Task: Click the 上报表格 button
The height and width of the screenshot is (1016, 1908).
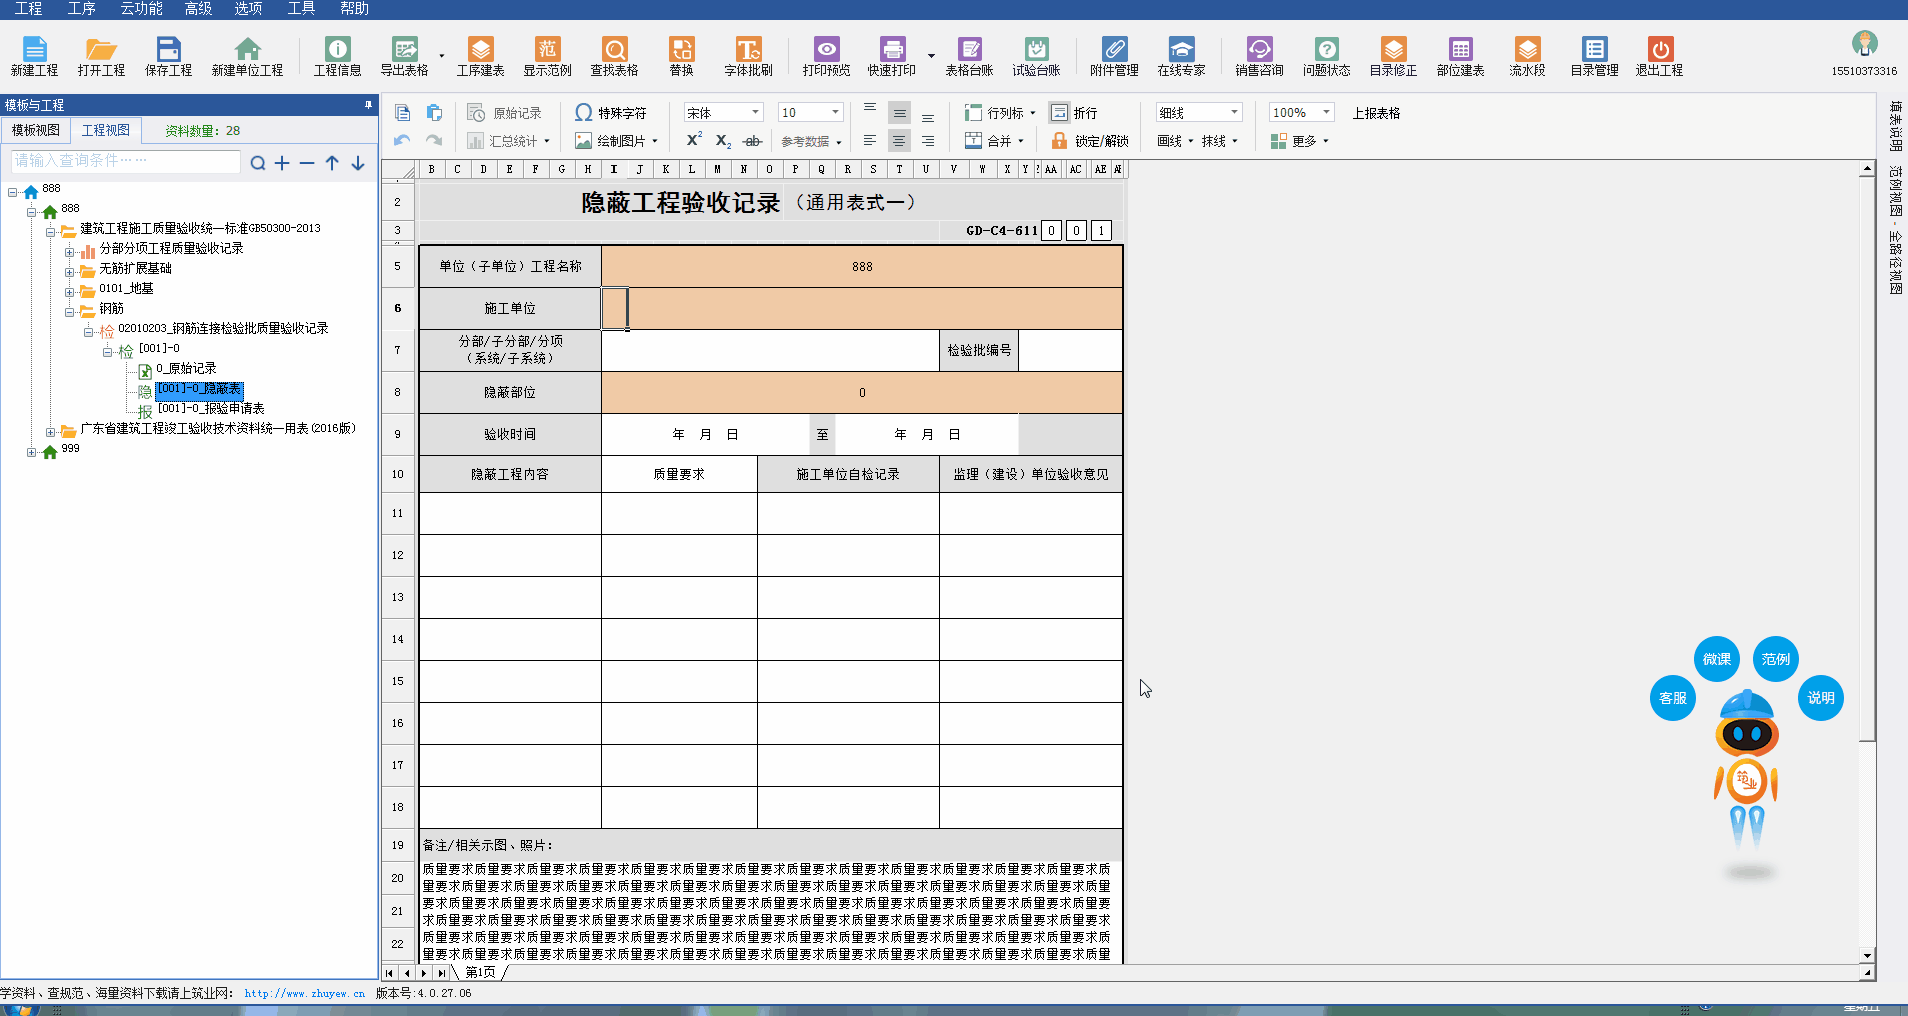Action: click(x=1376, y=113)
